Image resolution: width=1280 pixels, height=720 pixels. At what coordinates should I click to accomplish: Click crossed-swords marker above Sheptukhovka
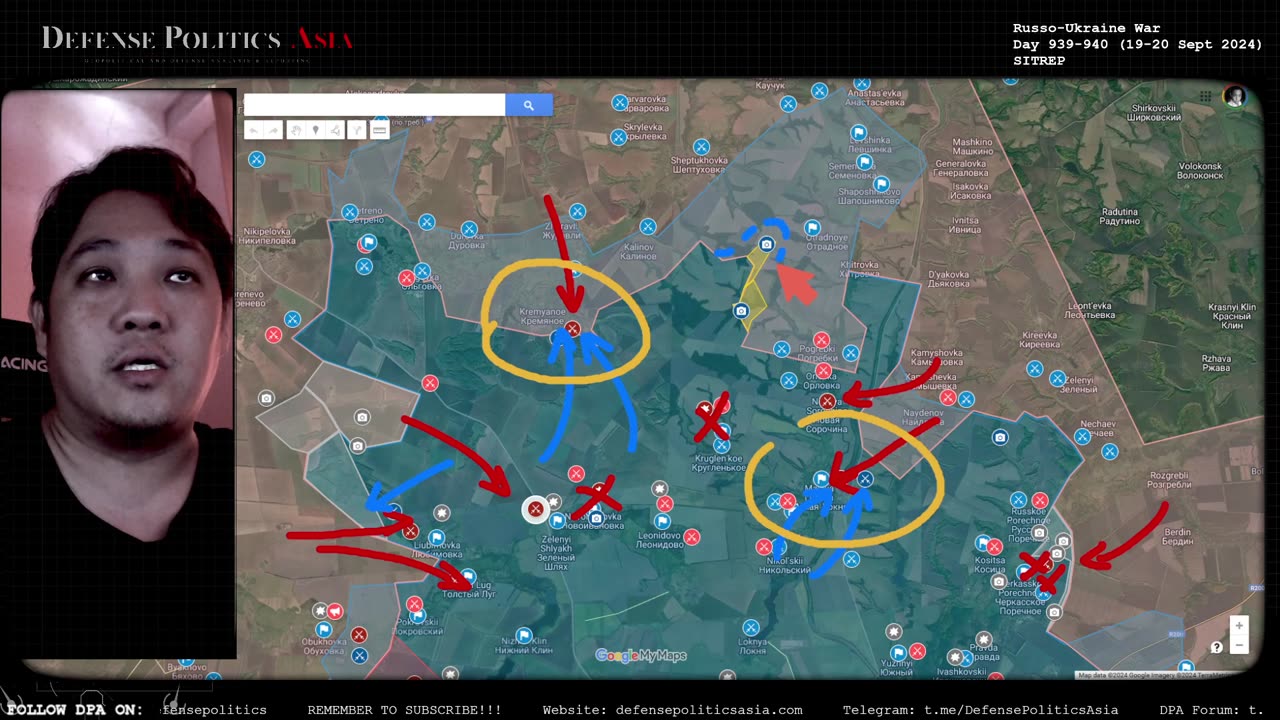[x=702, y=147]
